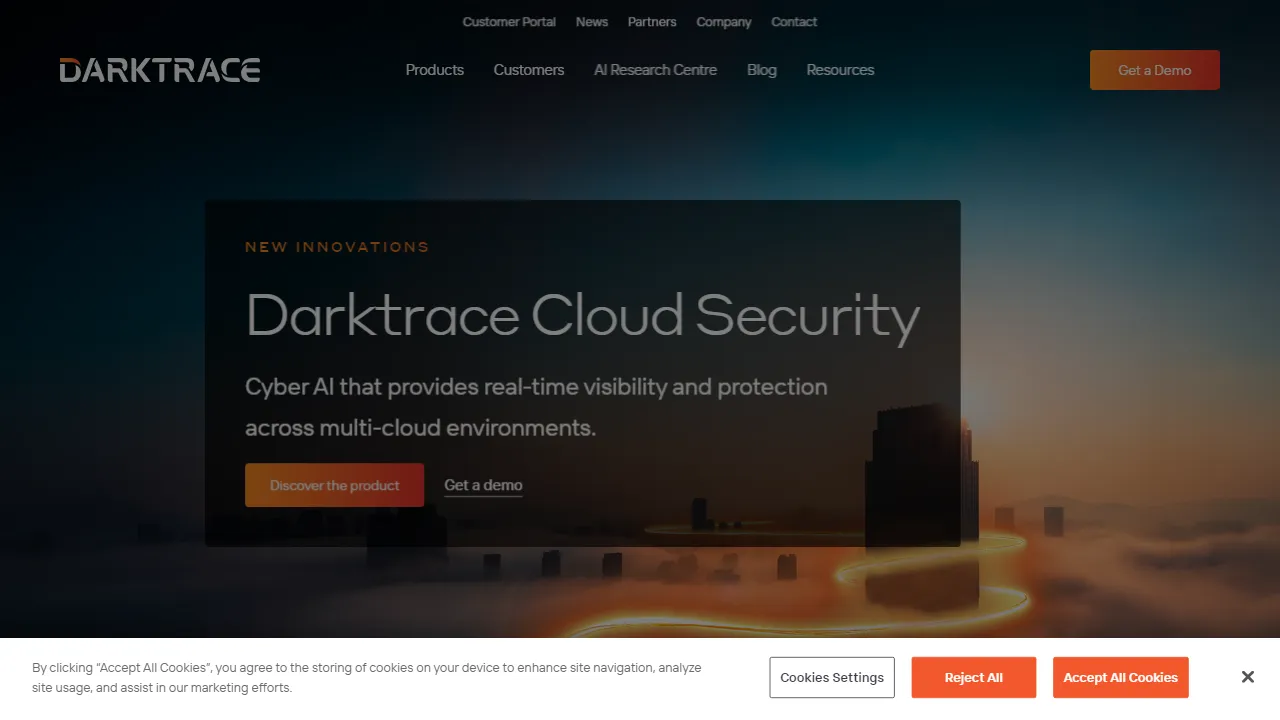Screen dimensions: 1280x720
Task: Click the cookie consent notice text
Action: click(x=367, y=677)
